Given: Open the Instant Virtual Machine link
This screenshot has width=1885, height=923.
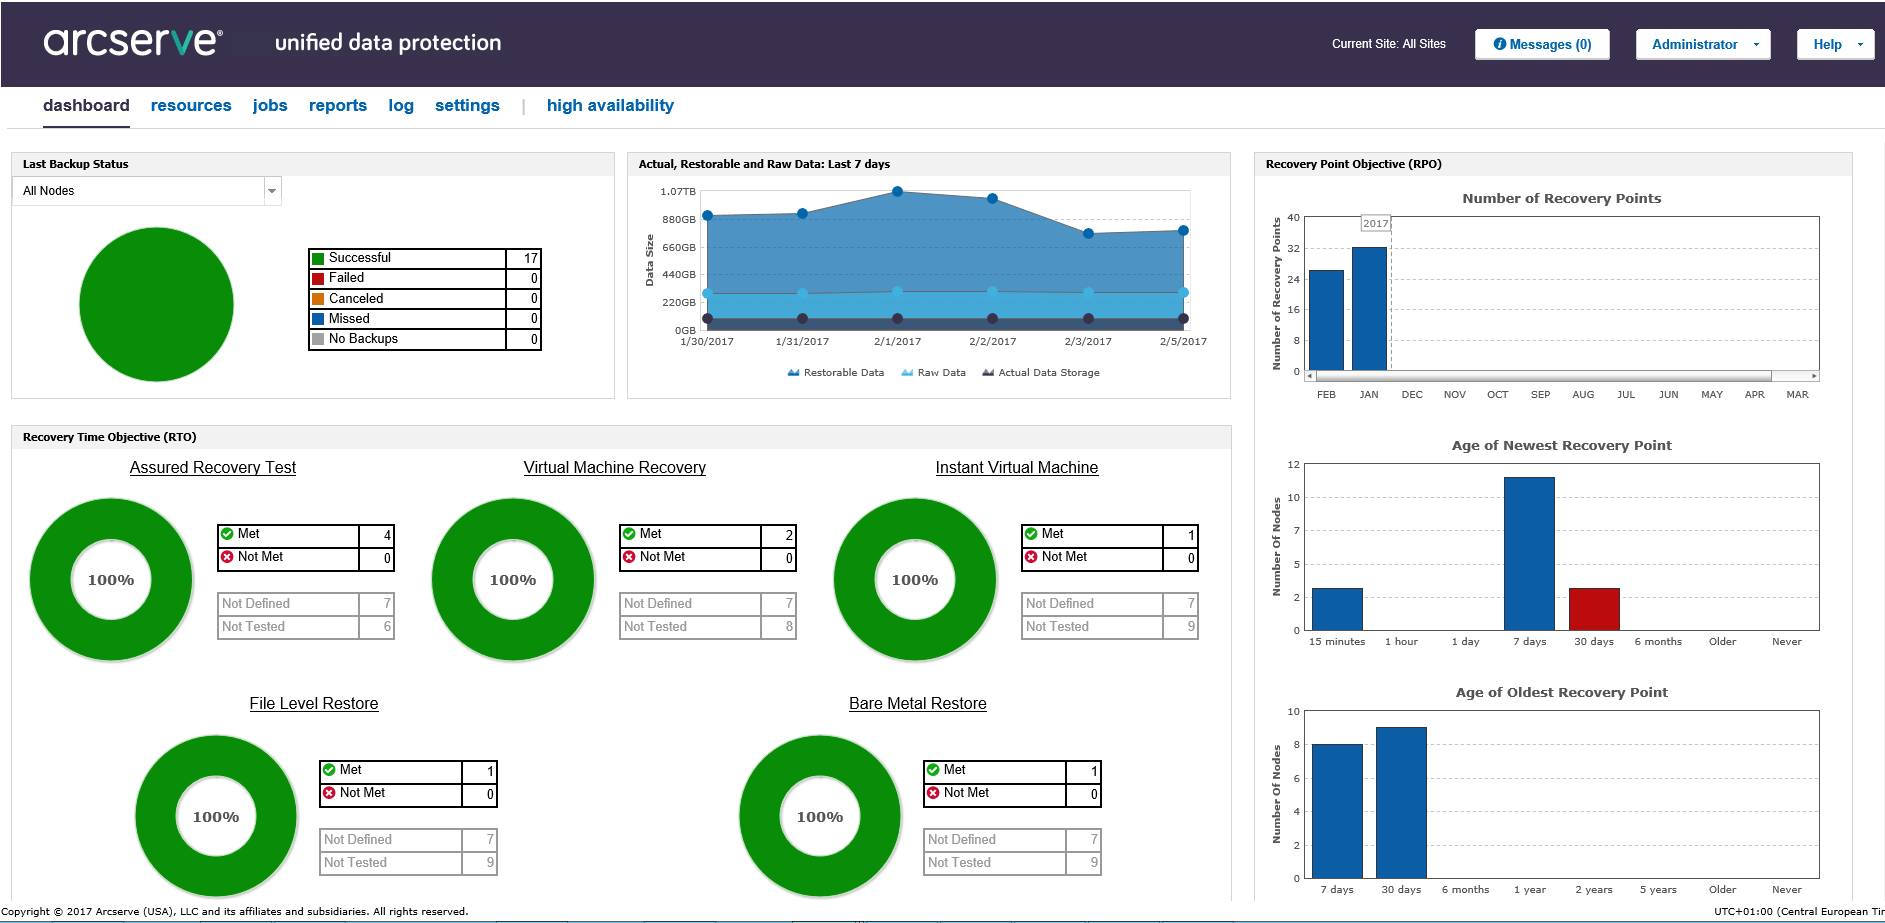Looking at the screenshot, I should 1016,467.
